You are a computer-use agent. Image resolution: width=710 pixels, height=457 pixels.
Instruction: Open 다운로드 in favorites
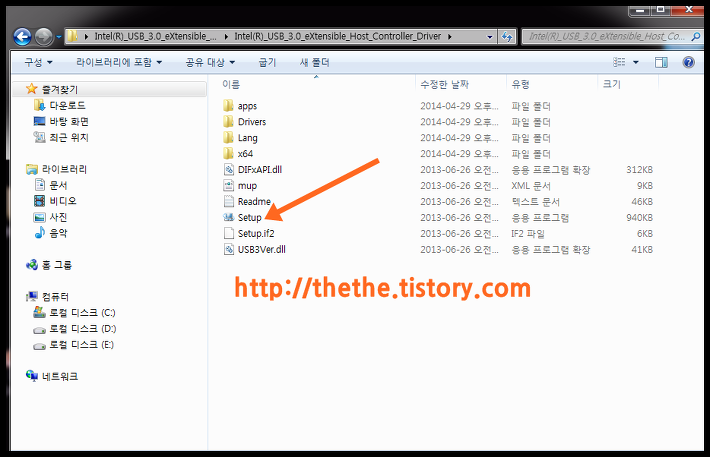click(x=67, y=106)
